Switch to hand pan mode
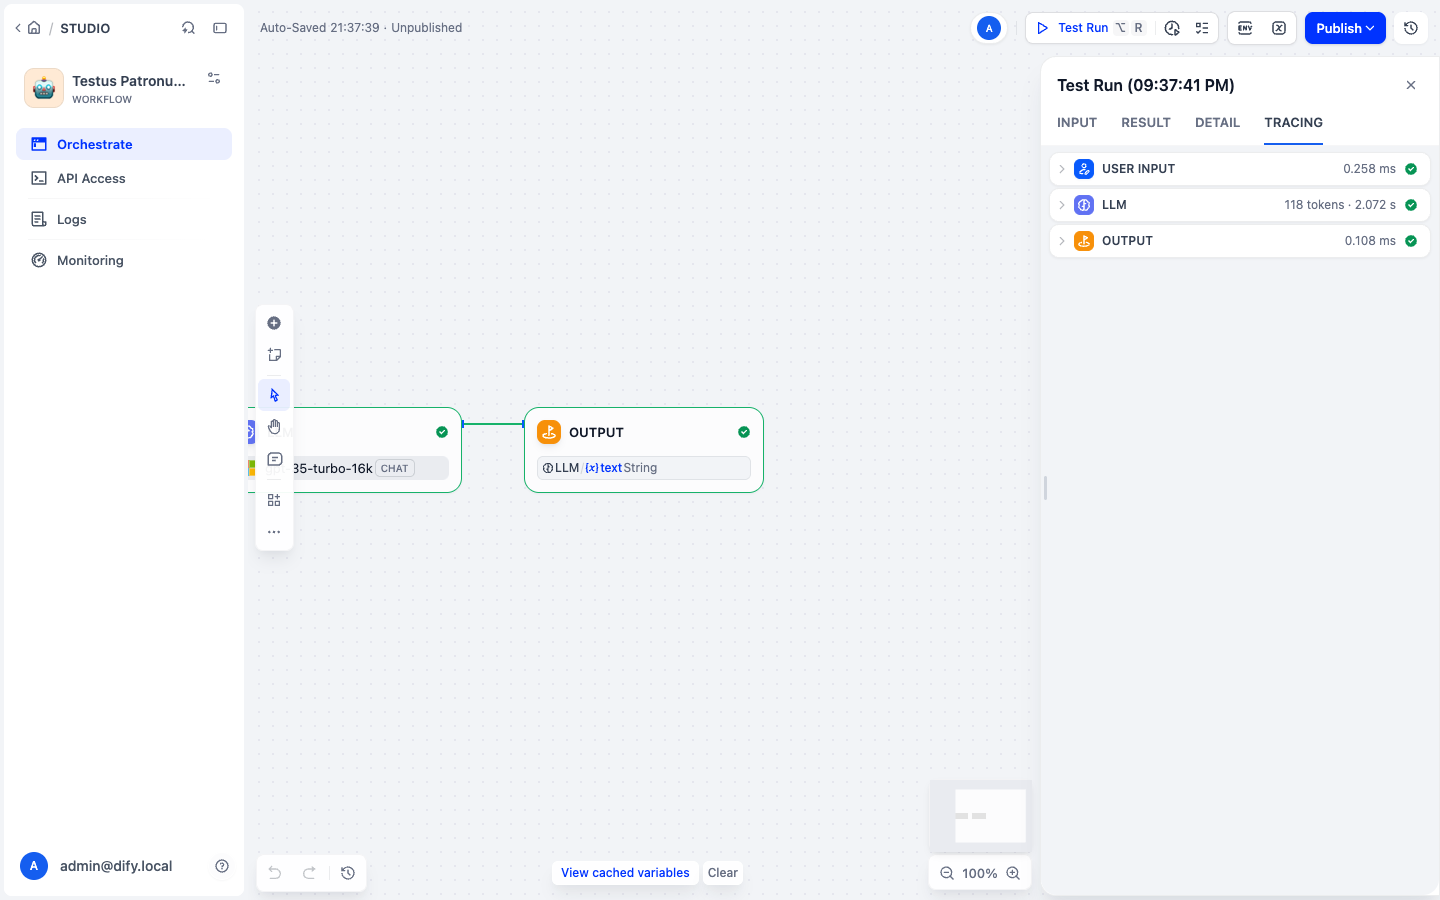Viewport: 1440px width, 900px height. point(274,427)
